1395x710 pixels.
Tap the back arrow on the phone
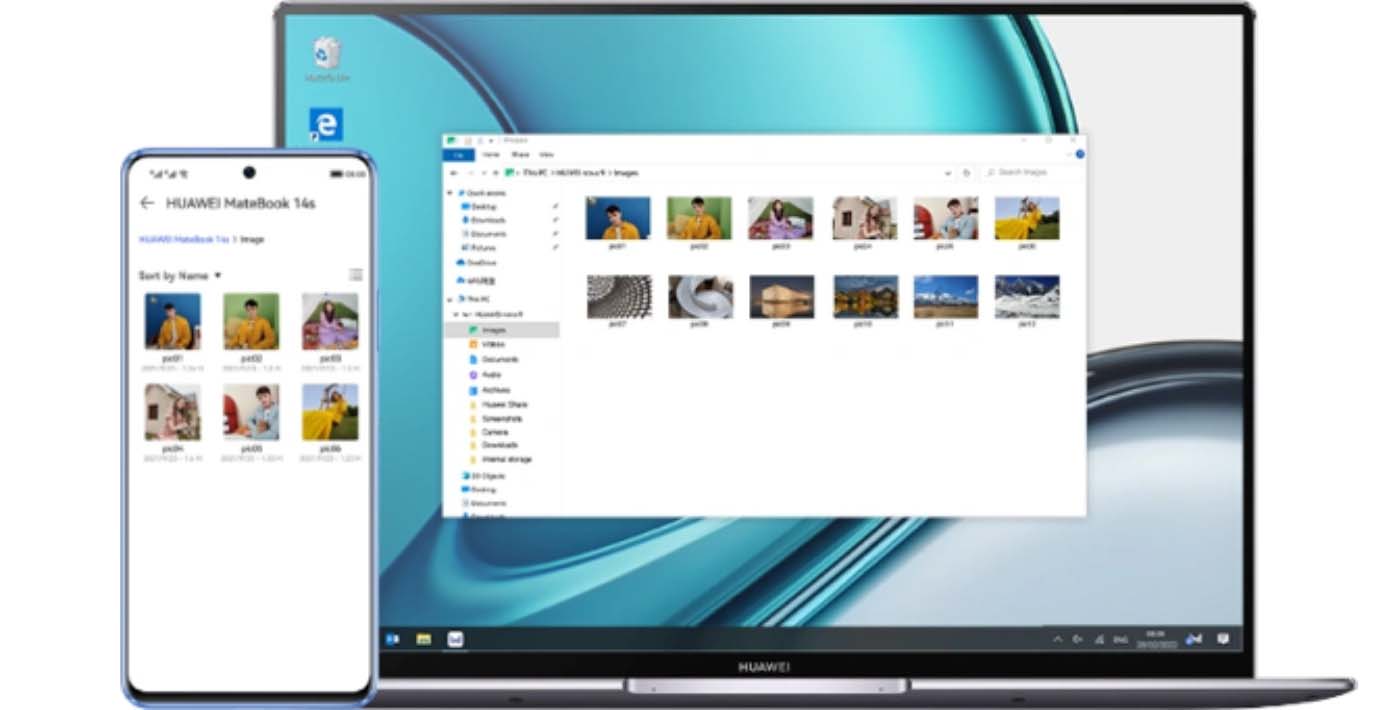[147, 203]
